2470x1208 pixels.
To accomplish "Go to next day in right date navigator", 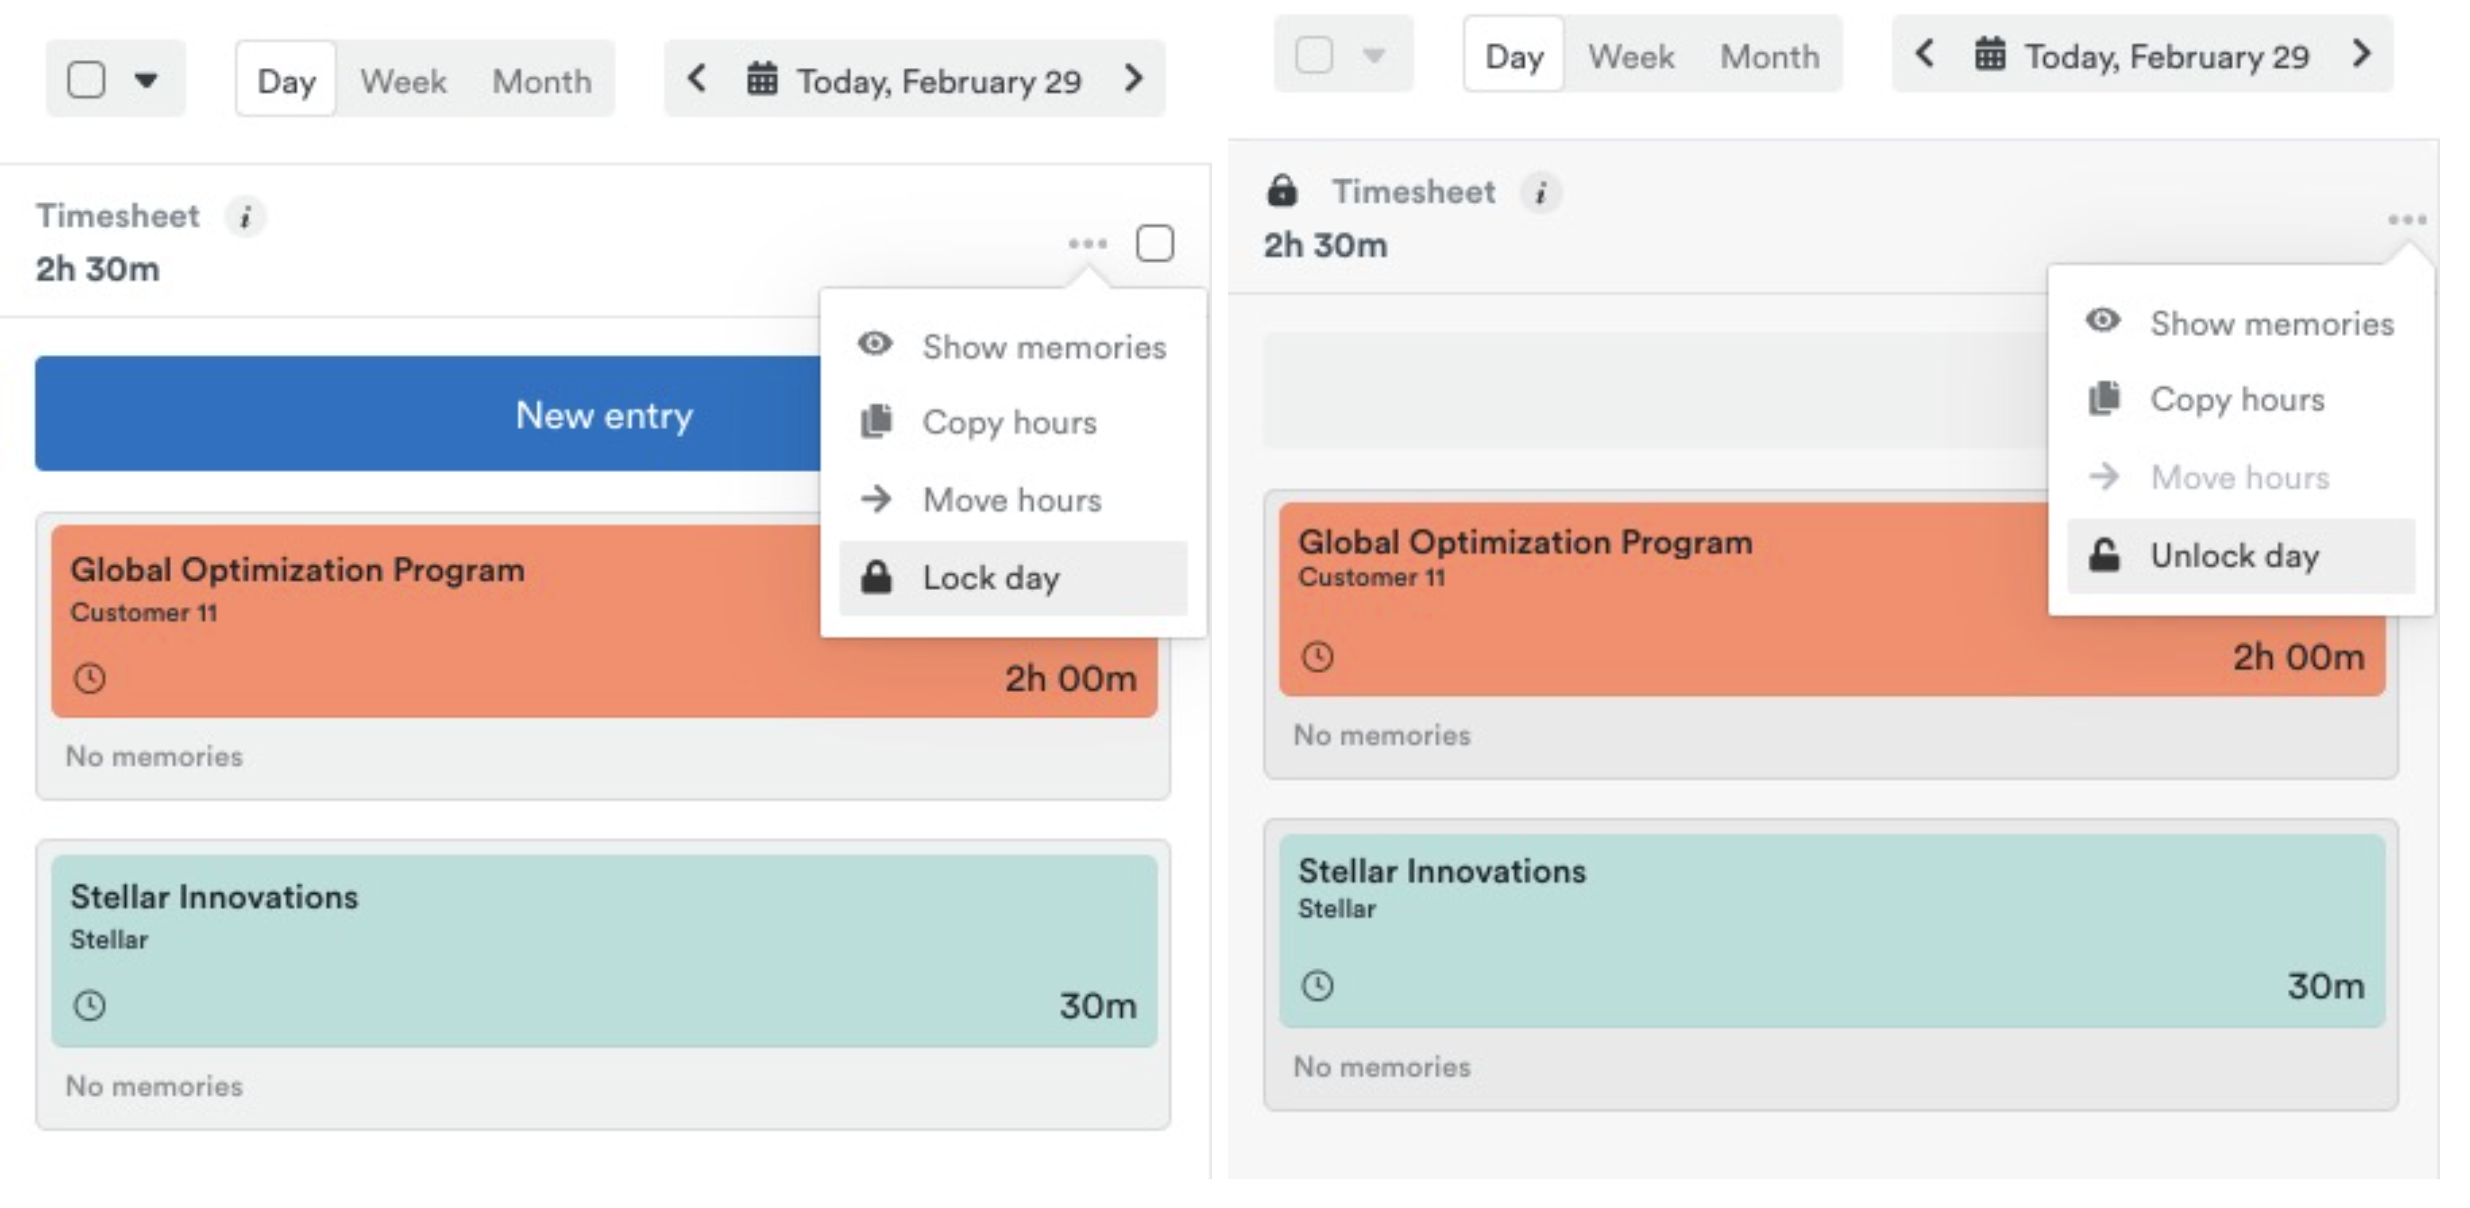I will [2361, 54].
